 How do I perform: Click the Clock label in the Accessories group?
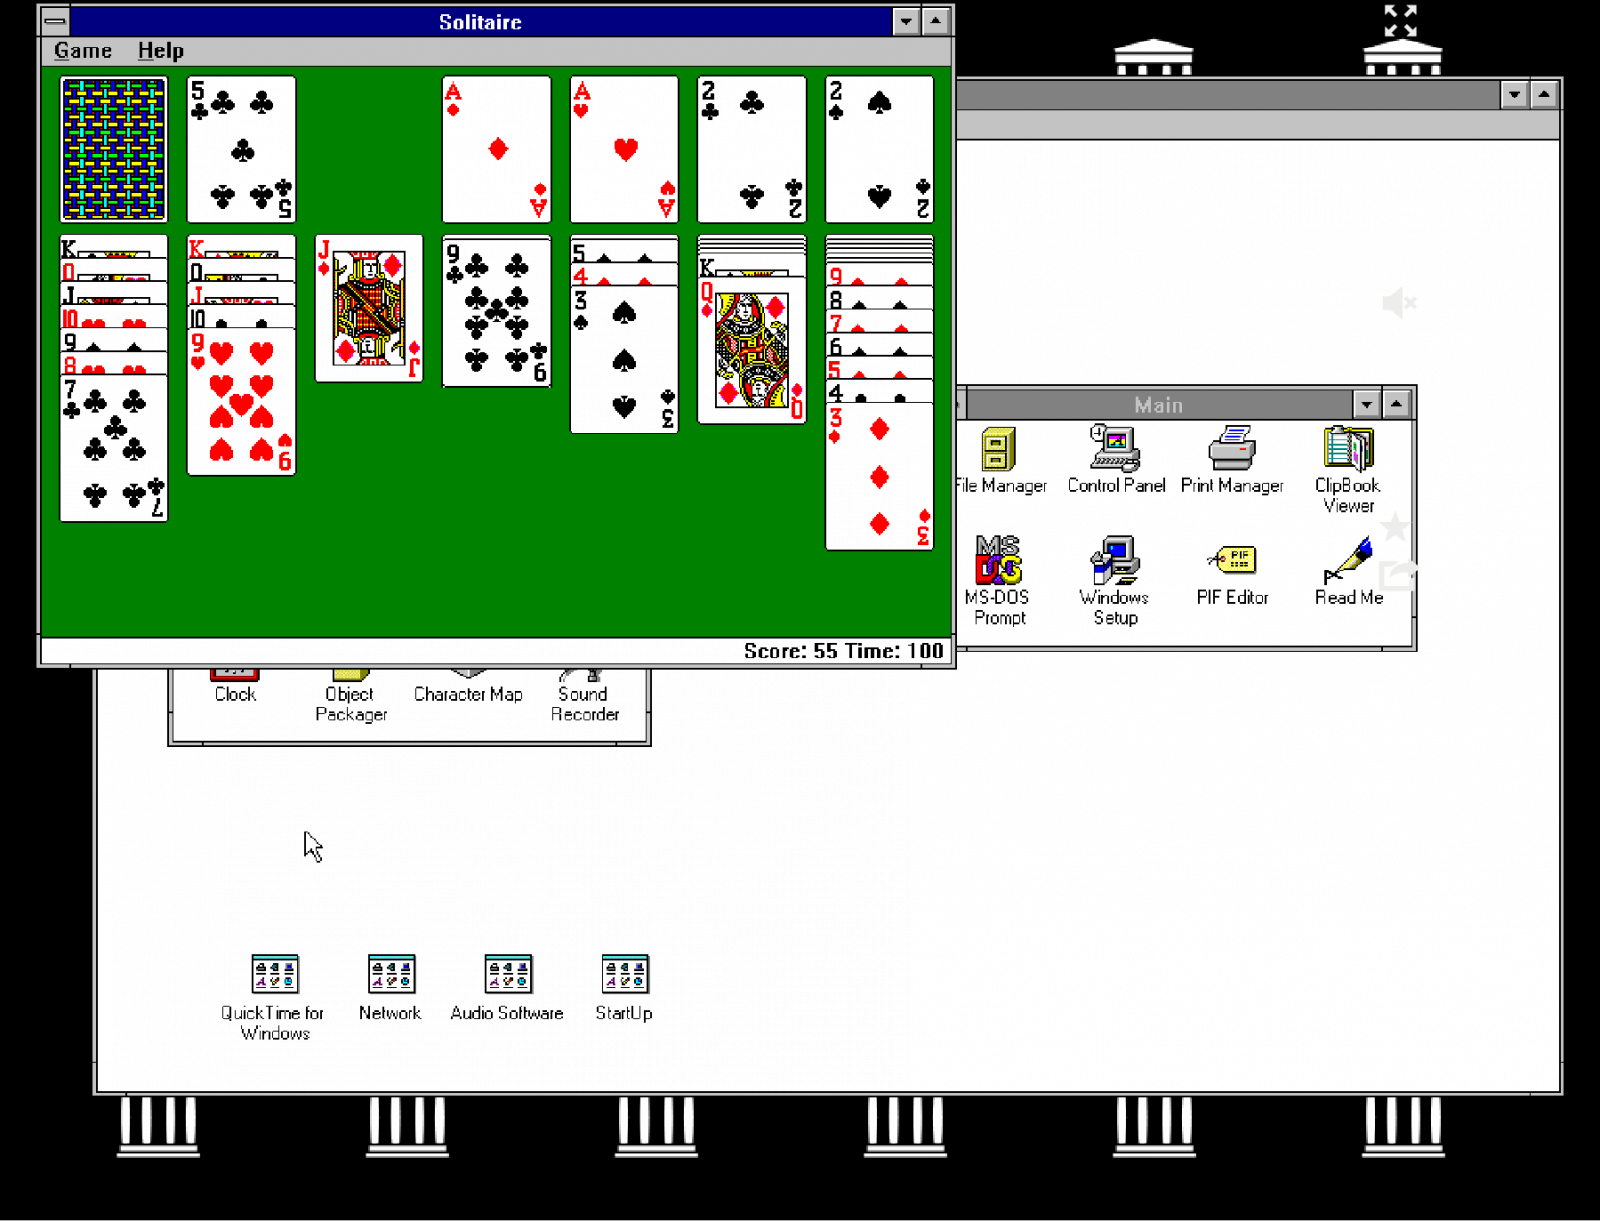click(235, 695)
